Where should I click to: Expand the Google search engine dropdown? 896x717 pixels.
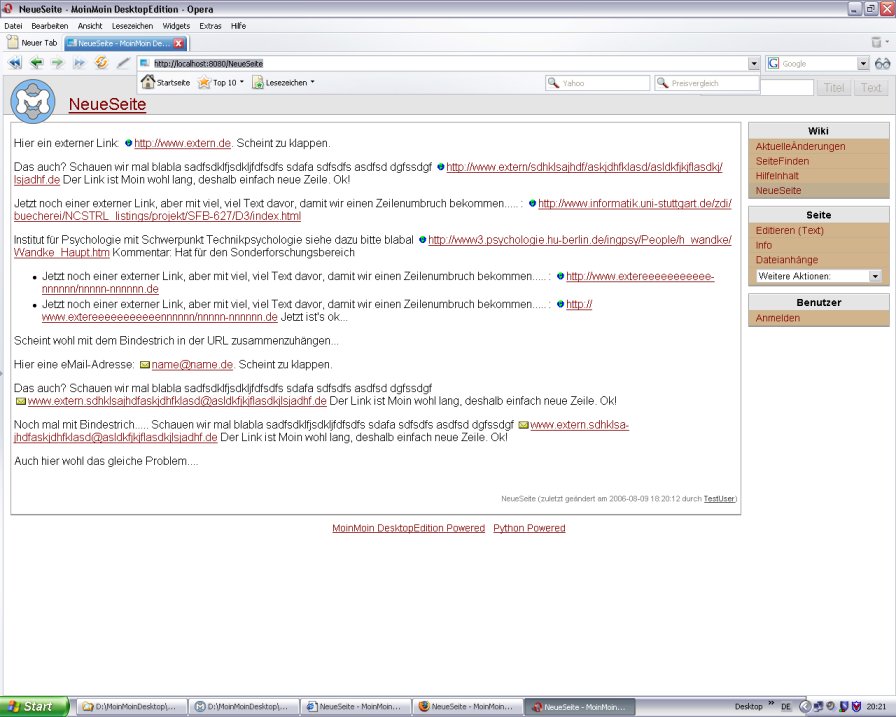(863, 63)
